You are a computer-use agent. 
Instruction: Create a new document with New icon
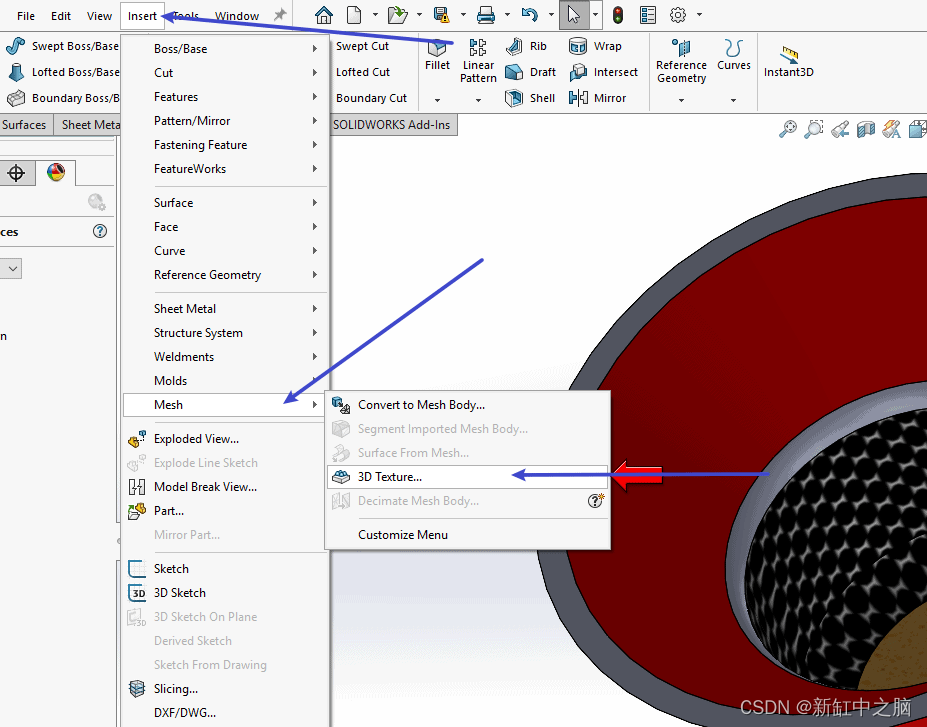coord(354,15)
